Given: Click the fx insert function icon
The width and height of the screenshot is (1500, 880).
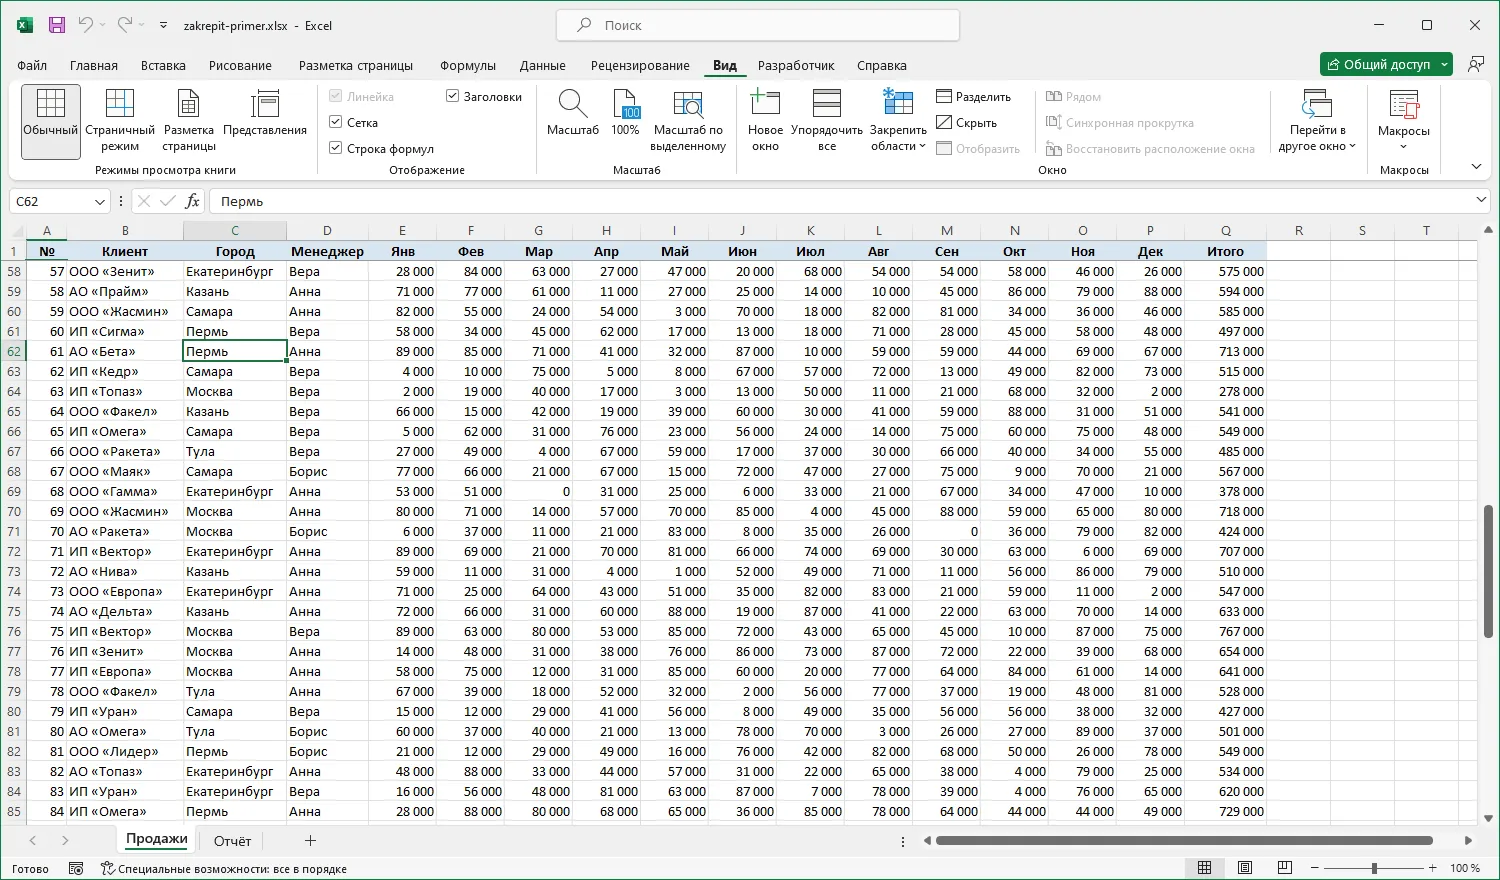Looking at the screenshot, I should pyautogui.click(x=193, y=201).
